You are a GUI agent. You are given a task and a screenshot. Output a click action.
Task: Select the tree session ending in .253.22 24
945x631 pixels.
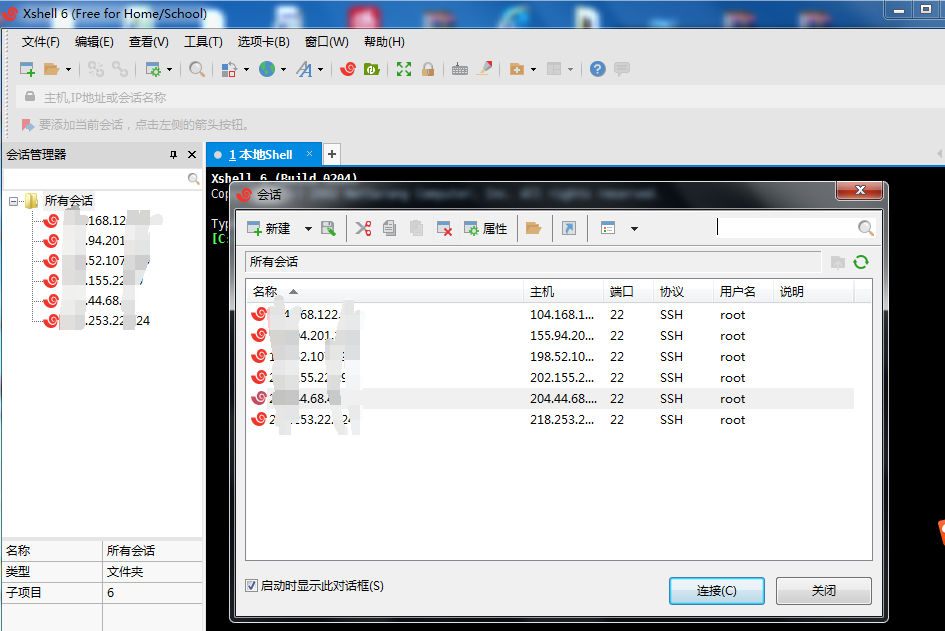[96, 321]
